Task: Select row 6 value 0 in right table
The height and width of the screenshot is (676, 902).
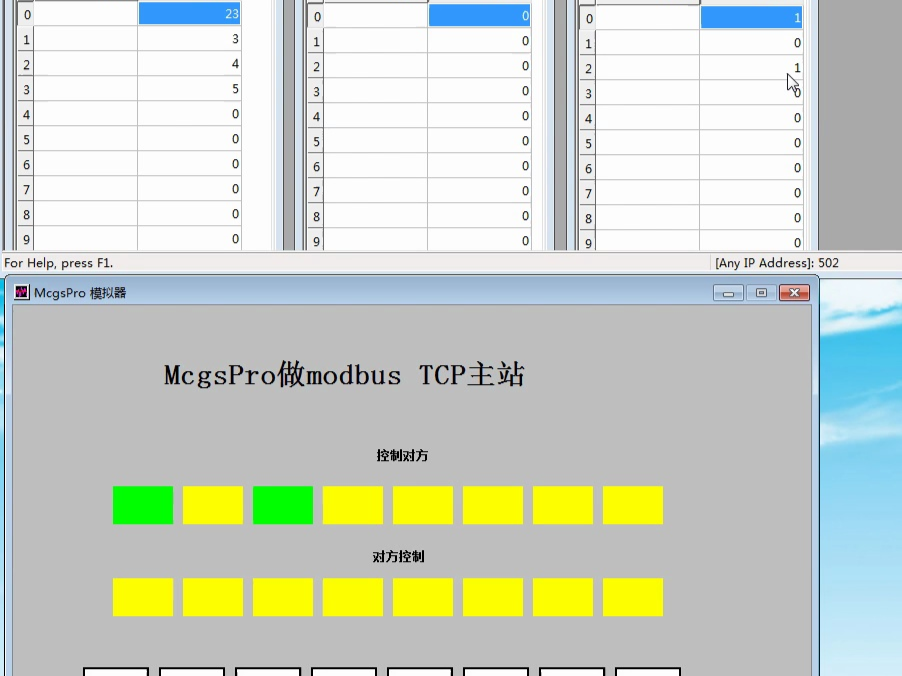Action: click(751, 168)
